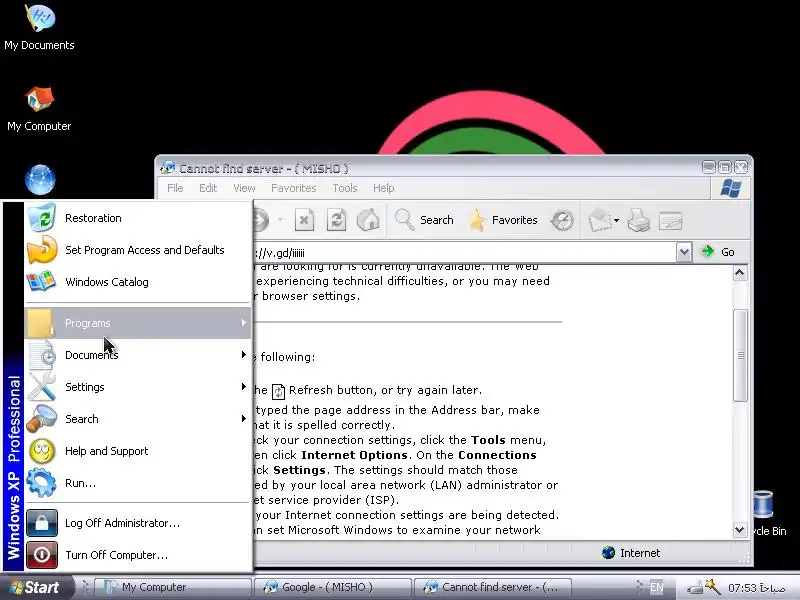Click the Settings tools icon

tap(42, 387)
